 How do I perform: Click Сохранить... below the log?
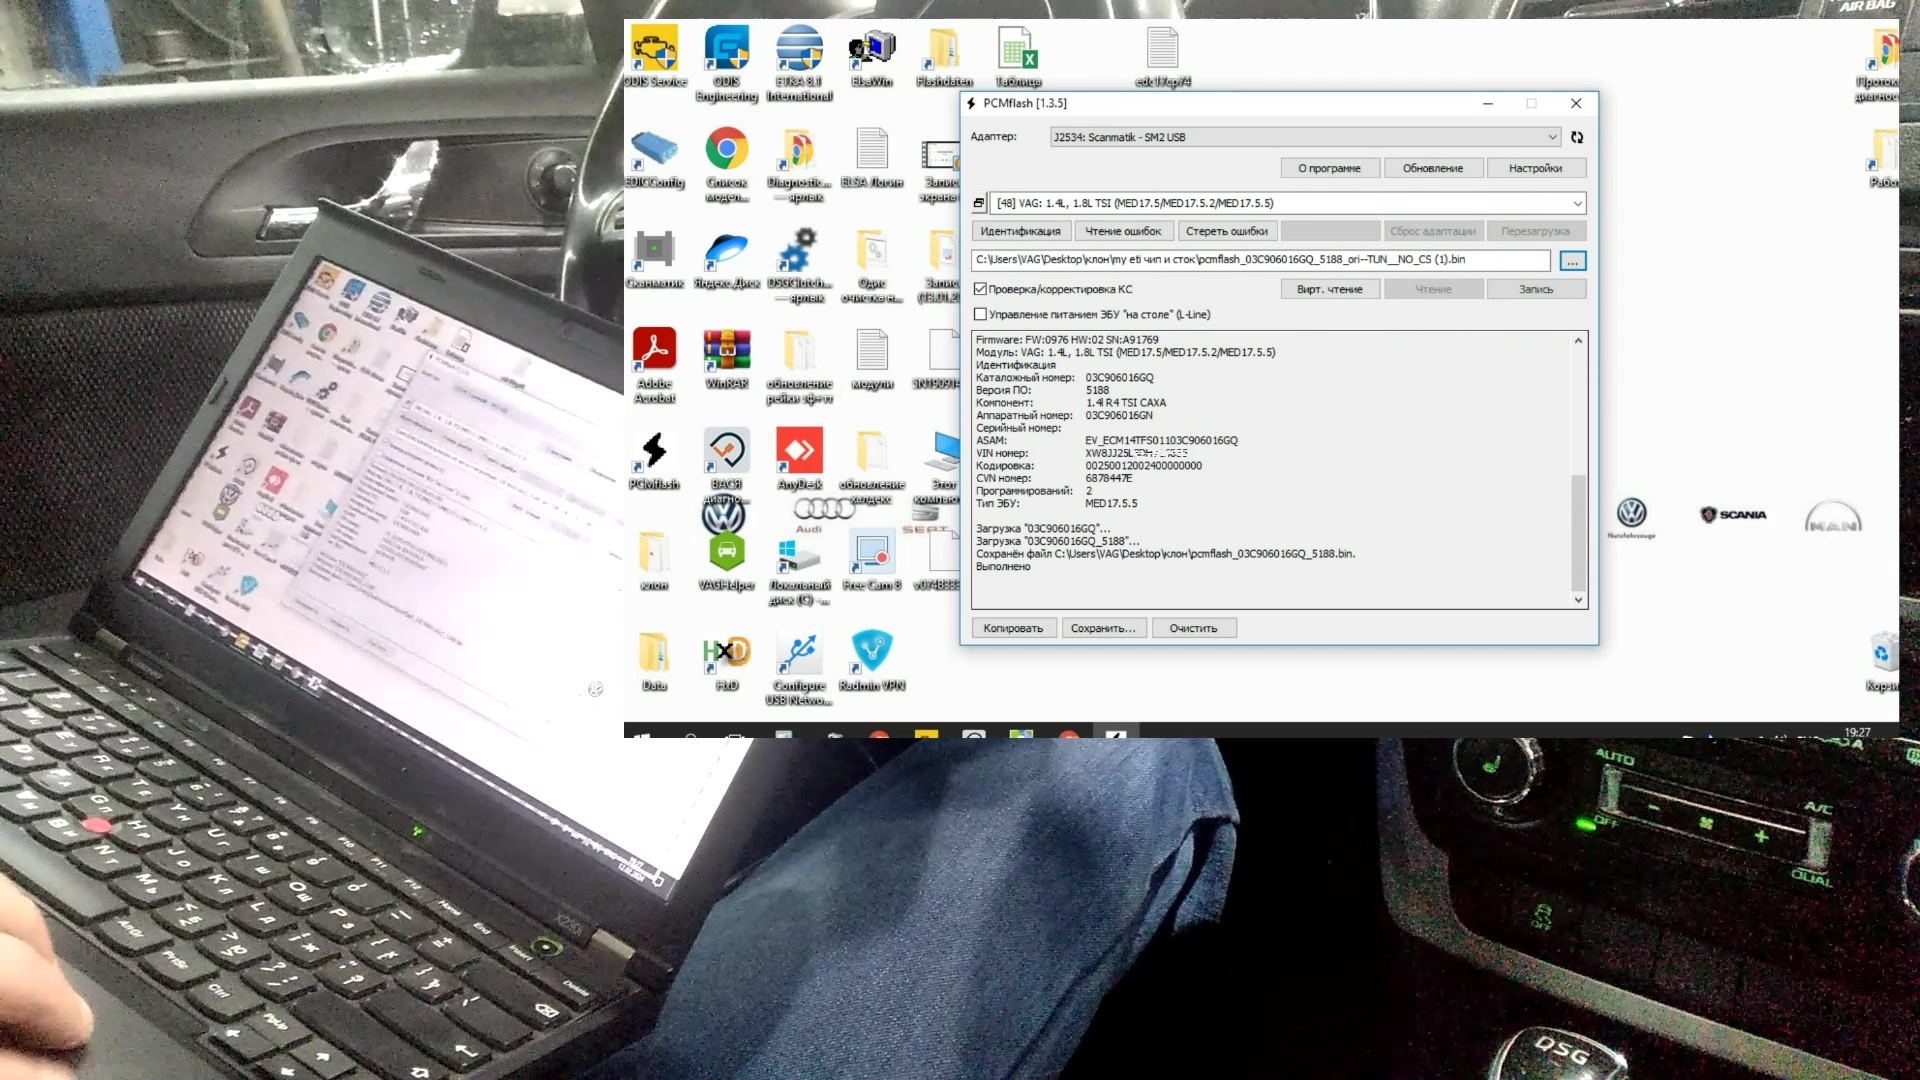[x=1103, y=628]
